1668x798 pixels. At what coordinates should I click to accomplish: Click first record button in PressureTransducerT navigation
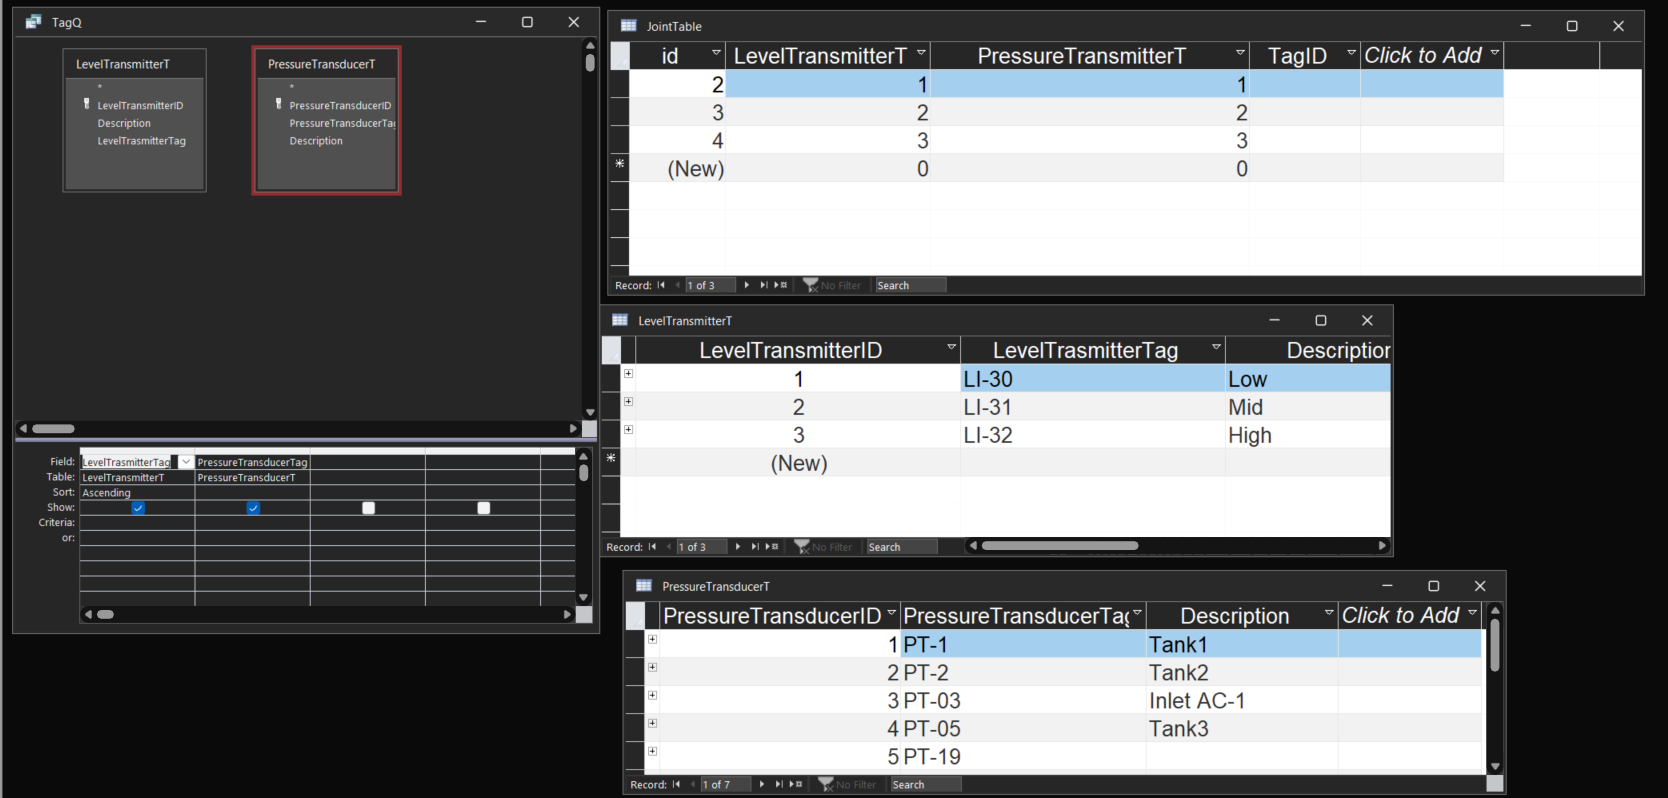point(676,784)
